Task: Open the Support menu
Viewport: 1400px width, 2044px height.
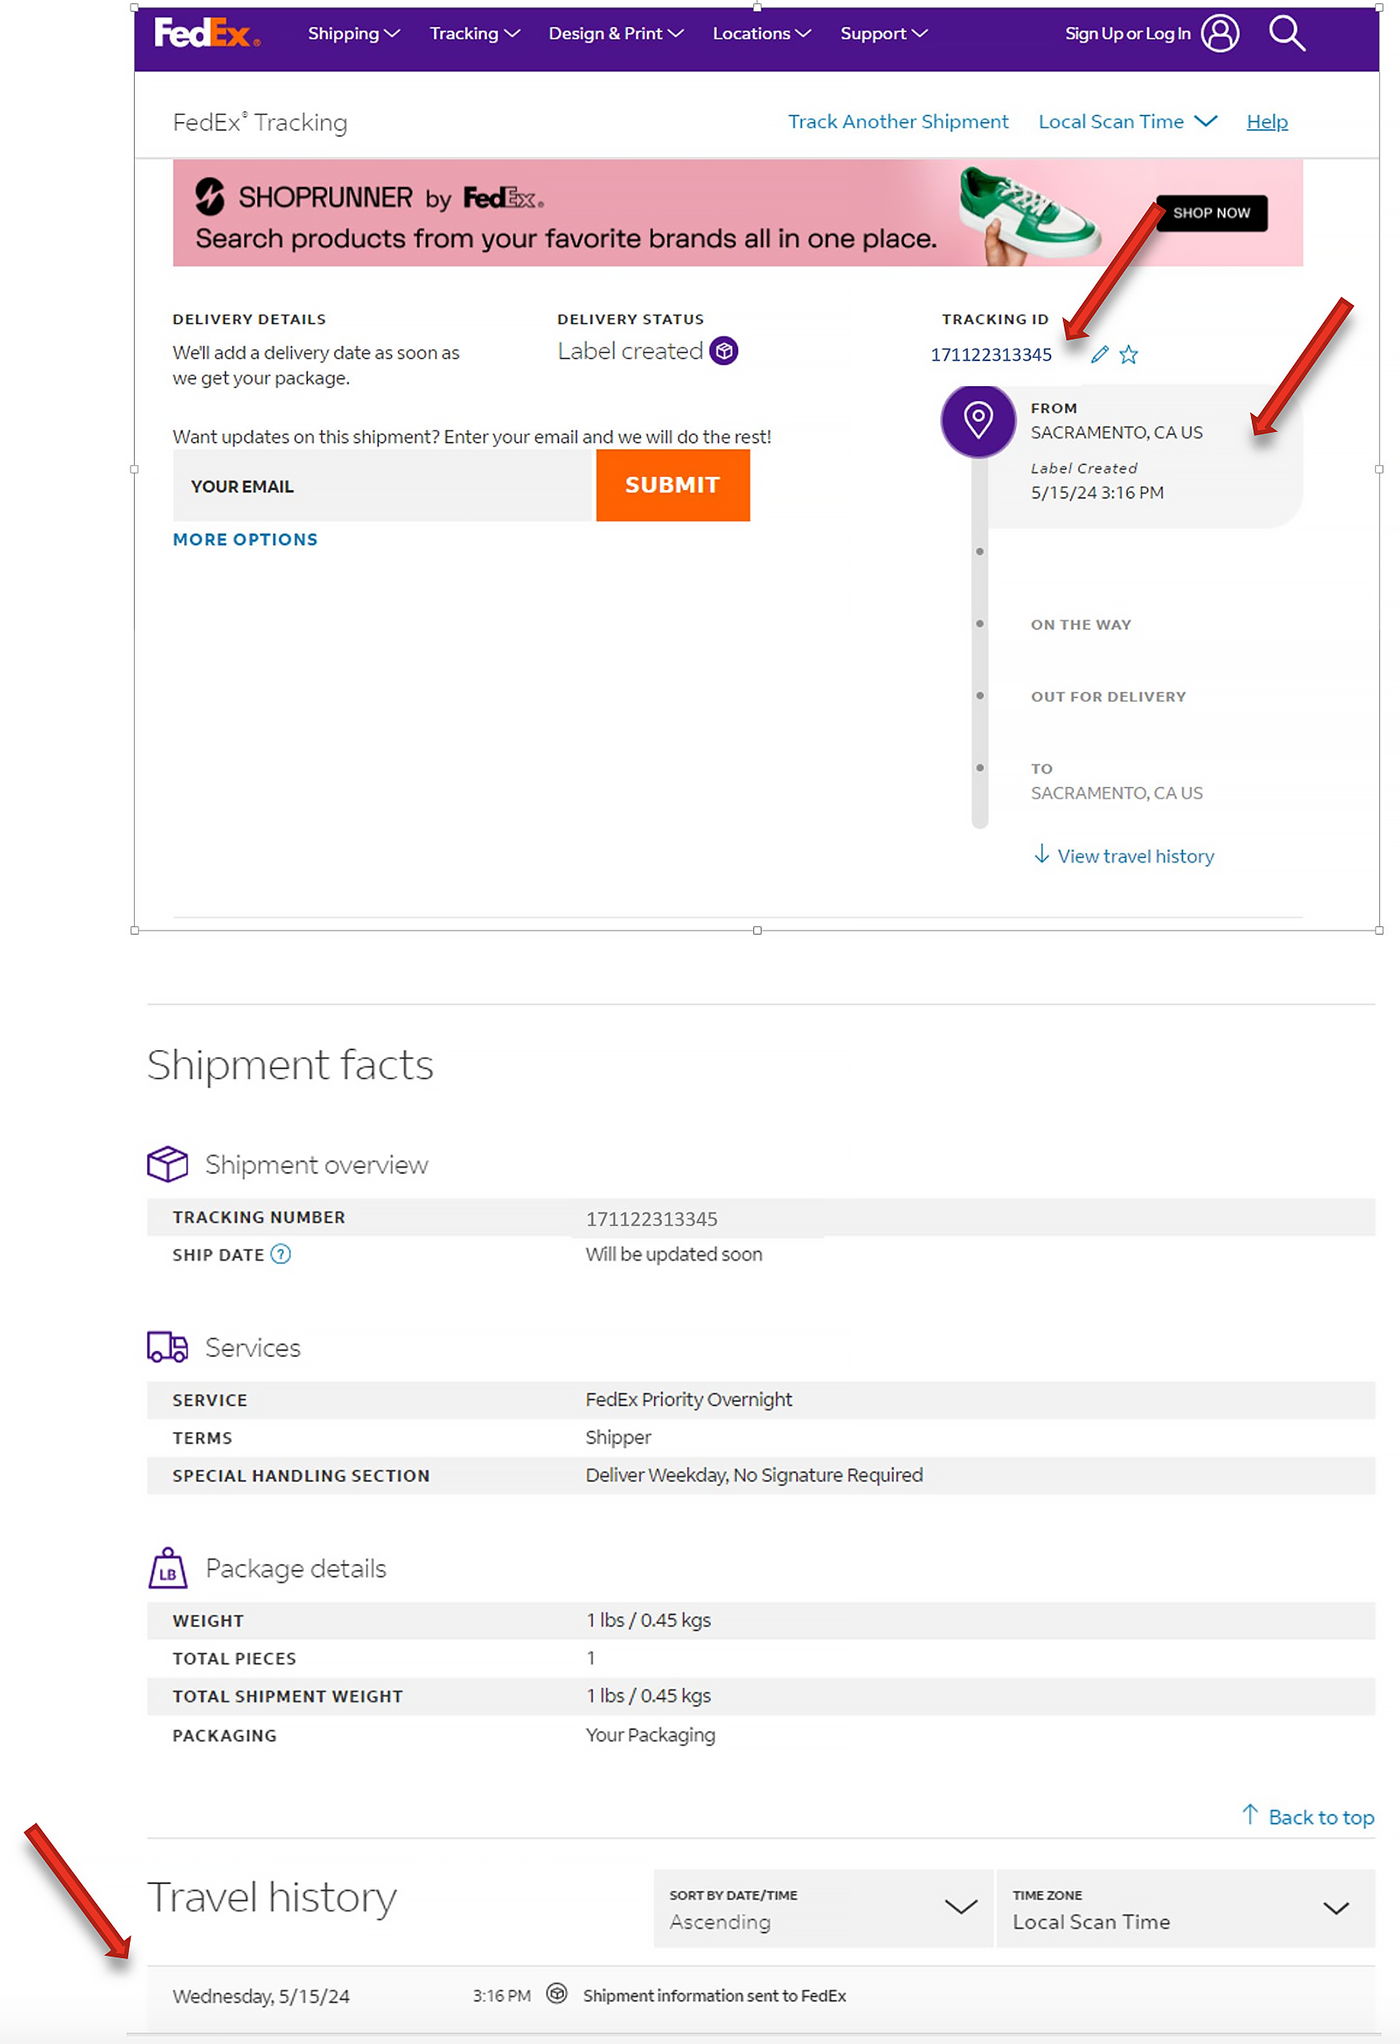Action: 884,33
